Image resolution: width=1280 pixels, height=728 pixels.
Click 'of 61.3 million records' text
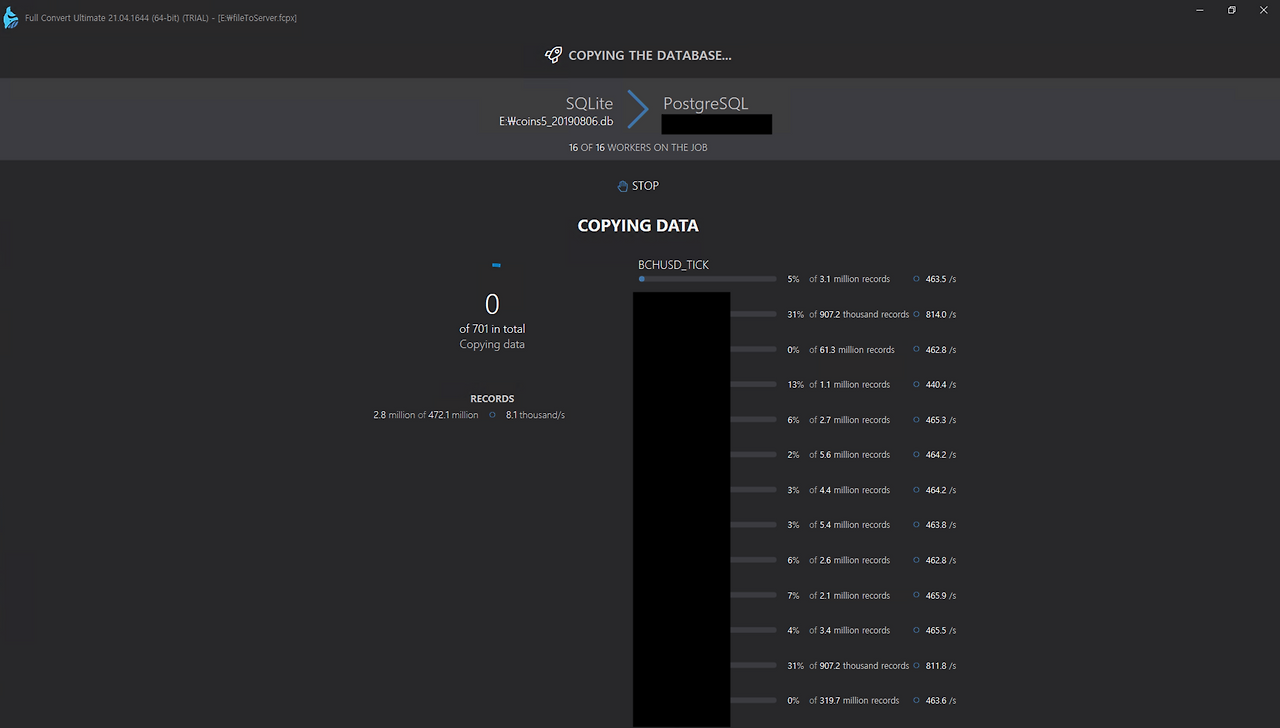pos(852,350)
